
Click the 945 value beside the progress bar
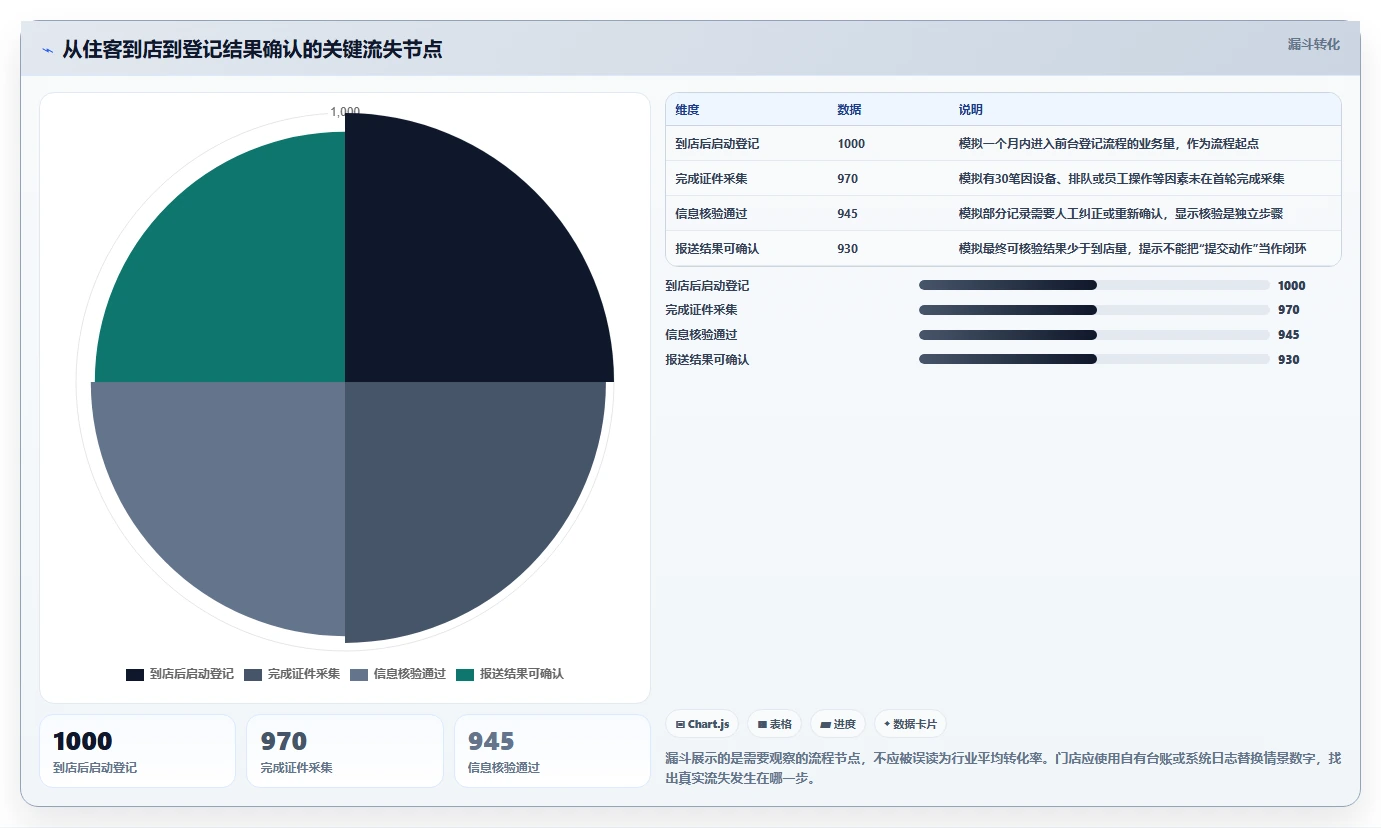1288,335
